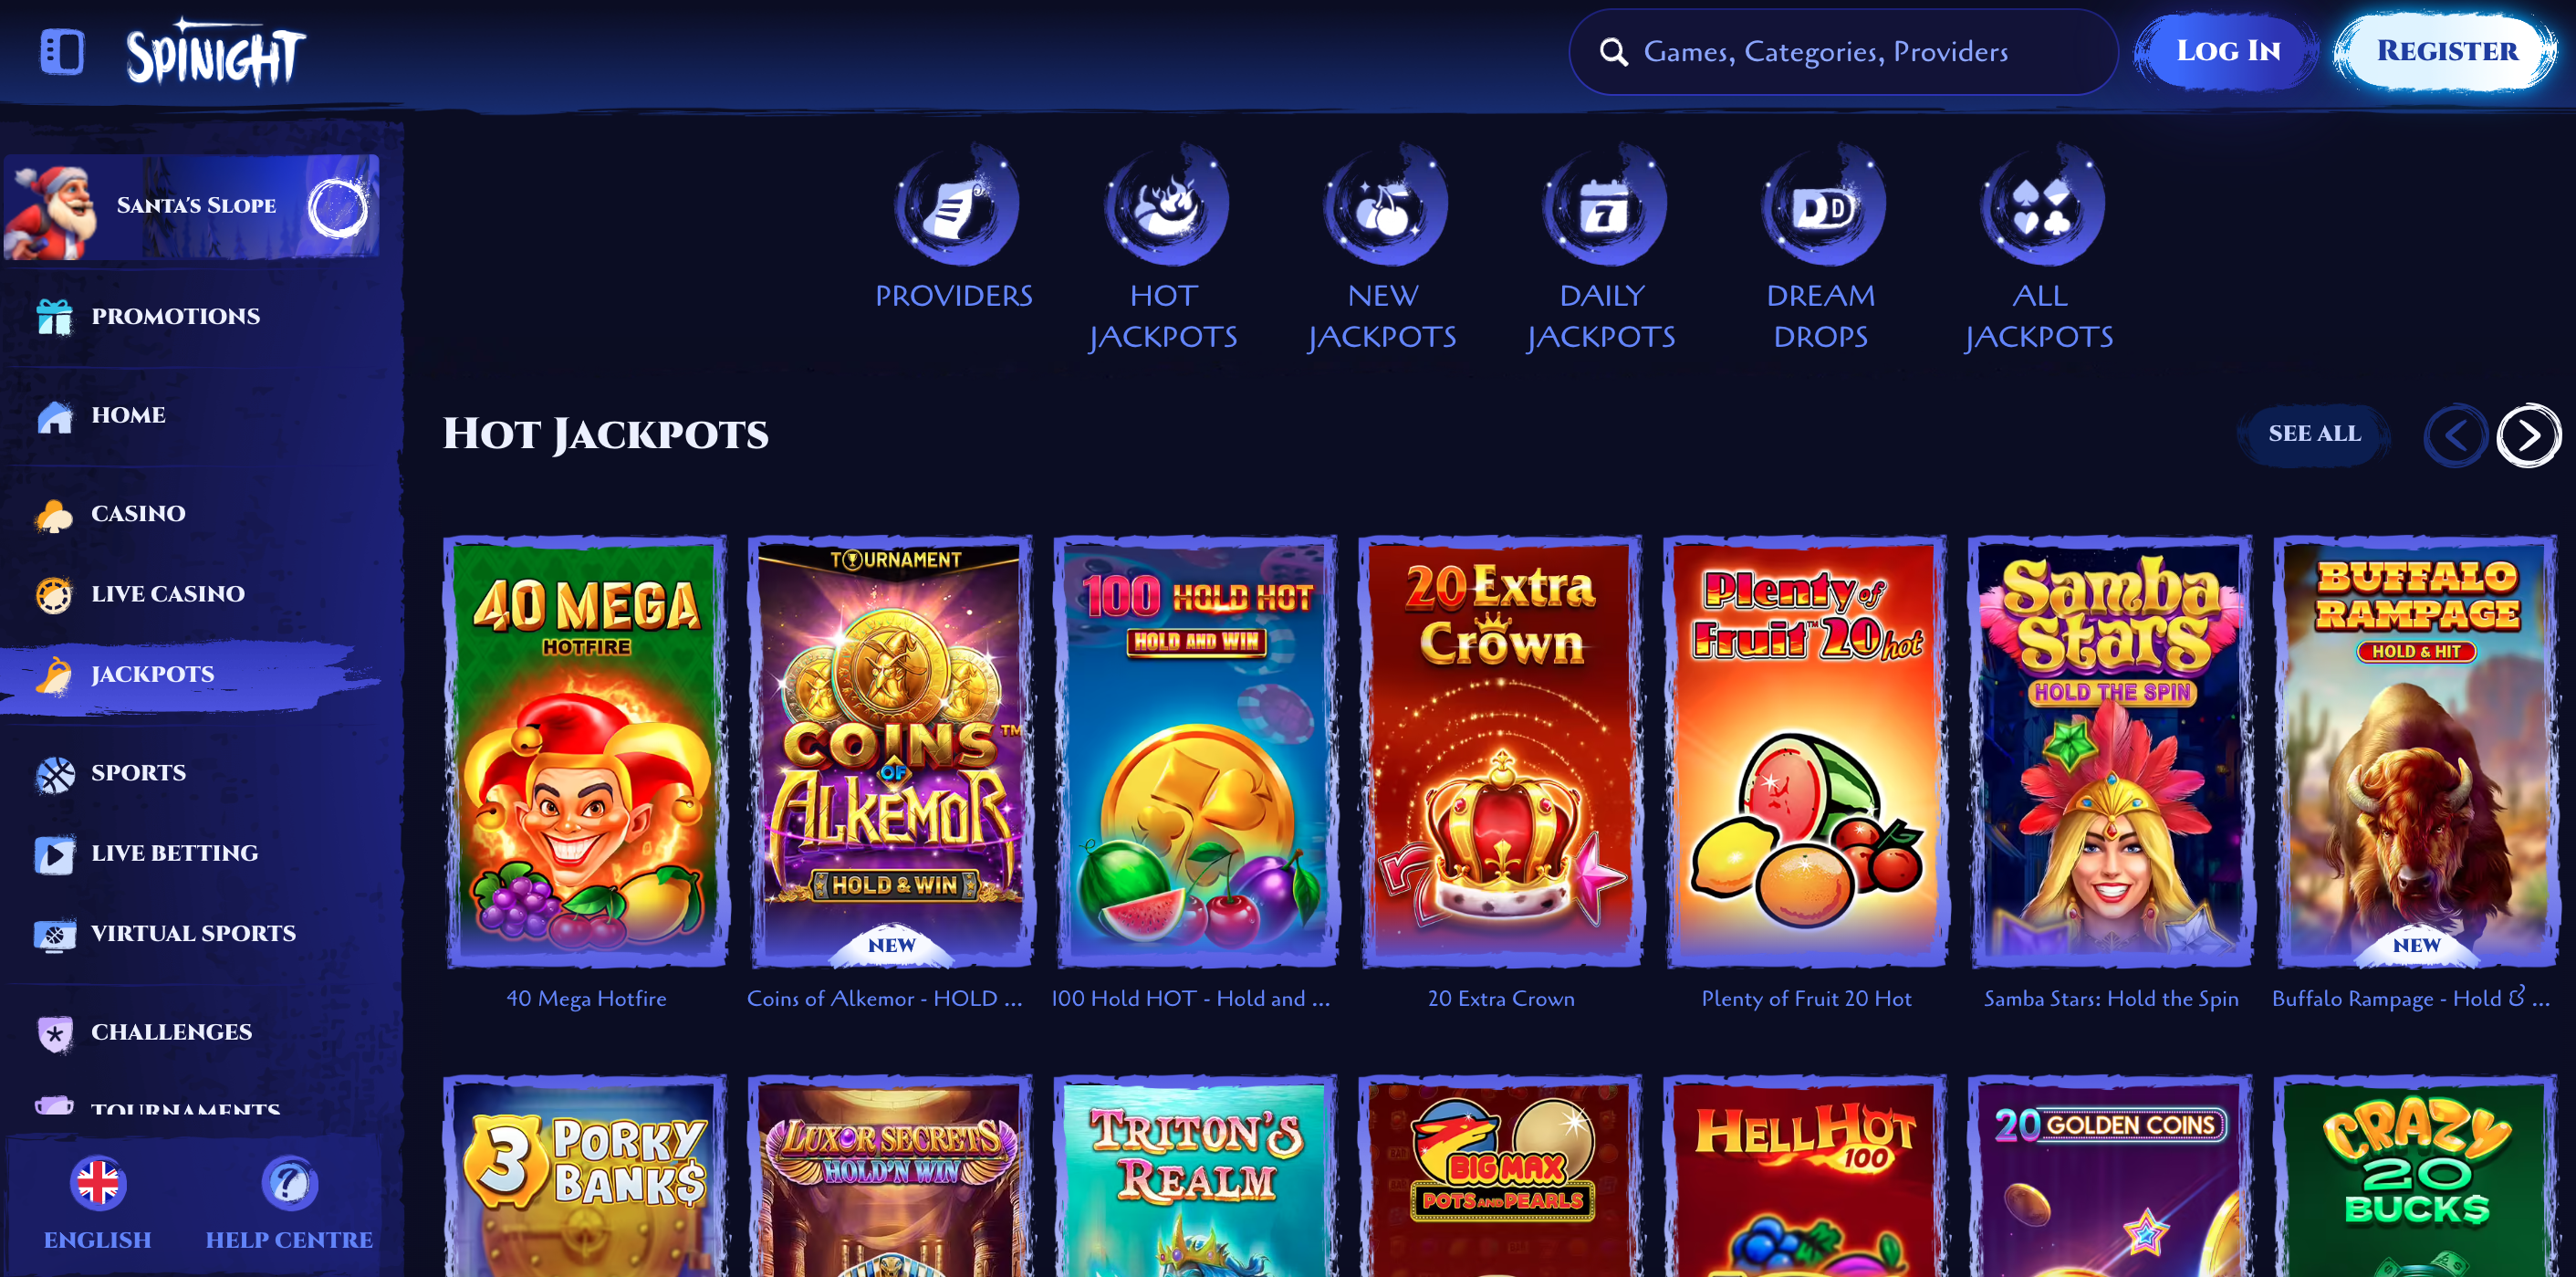Open the 40 Mega Hotfire game thumbnail

pyautogui.click(x=586, y=752)
